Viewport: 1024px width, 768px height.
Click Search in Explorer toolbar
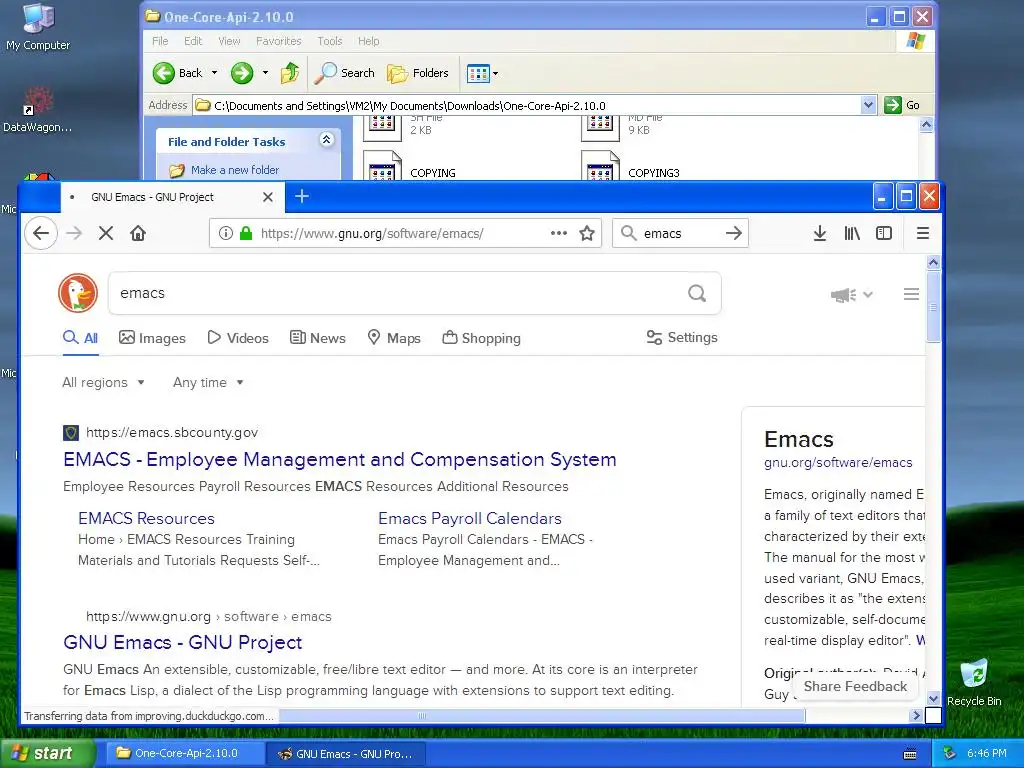coord(344,73)
